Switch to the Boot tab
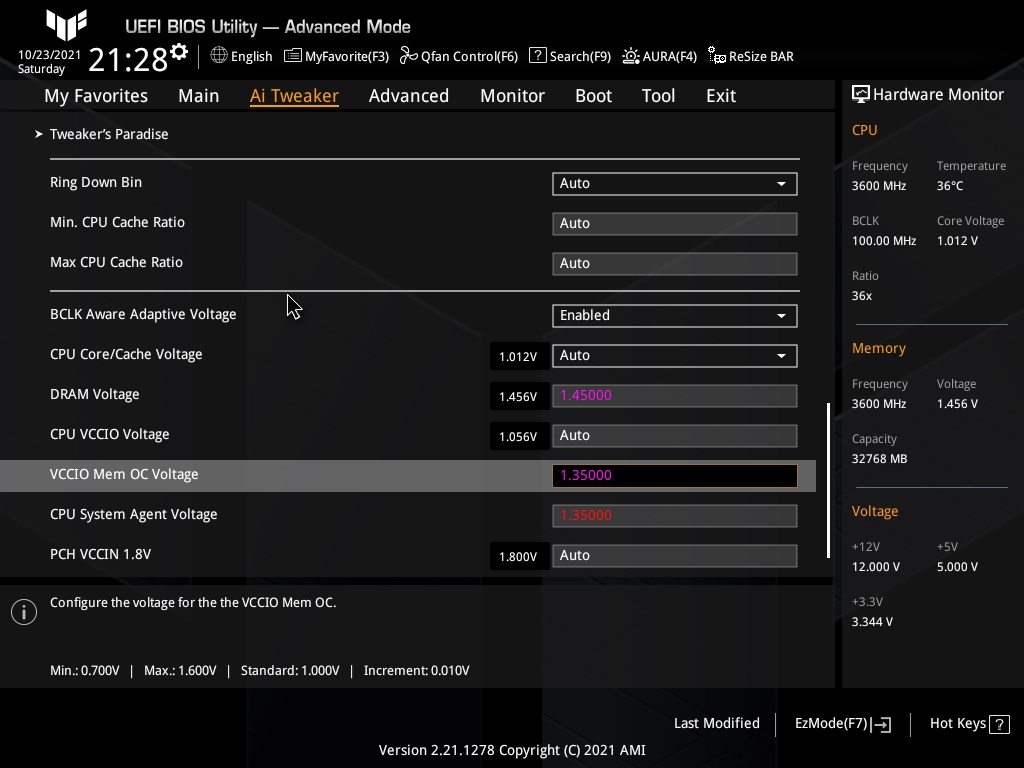Screen dimensions: 1024x768 pyautogui.click(x=594, y=96)
